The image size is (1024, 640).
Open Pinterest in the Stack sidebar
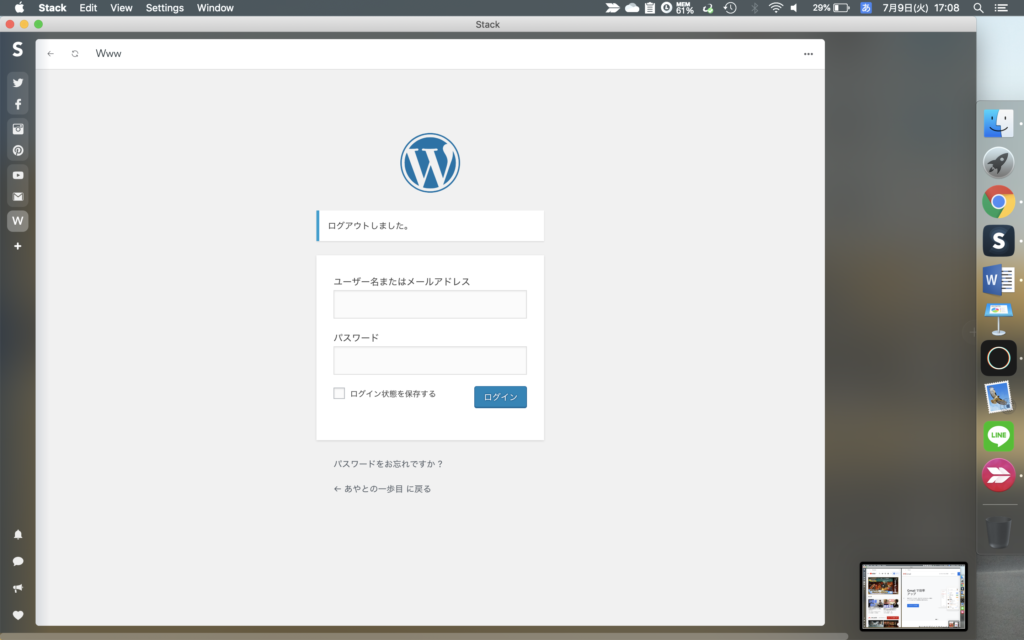(x=18, y=151)
